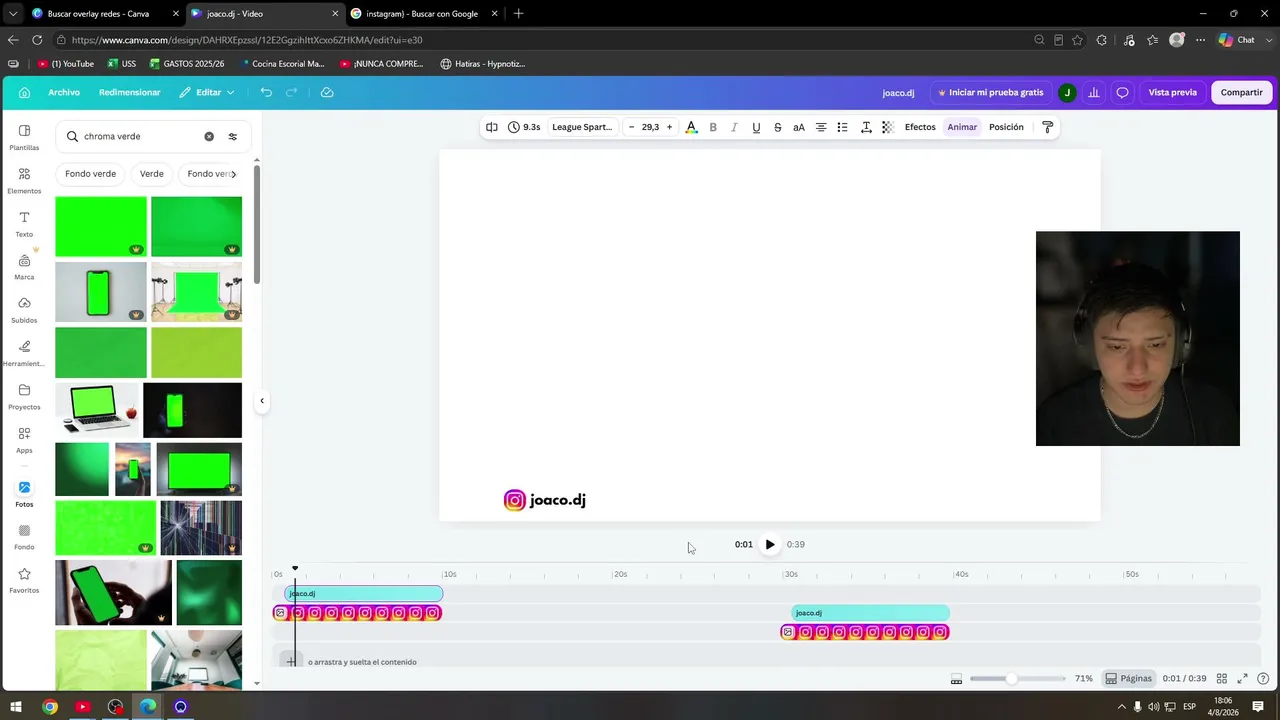This screenshot has height=720, width=1280.
Task: Open split element tool in toolbar
Action: click(x=491, y=127)
